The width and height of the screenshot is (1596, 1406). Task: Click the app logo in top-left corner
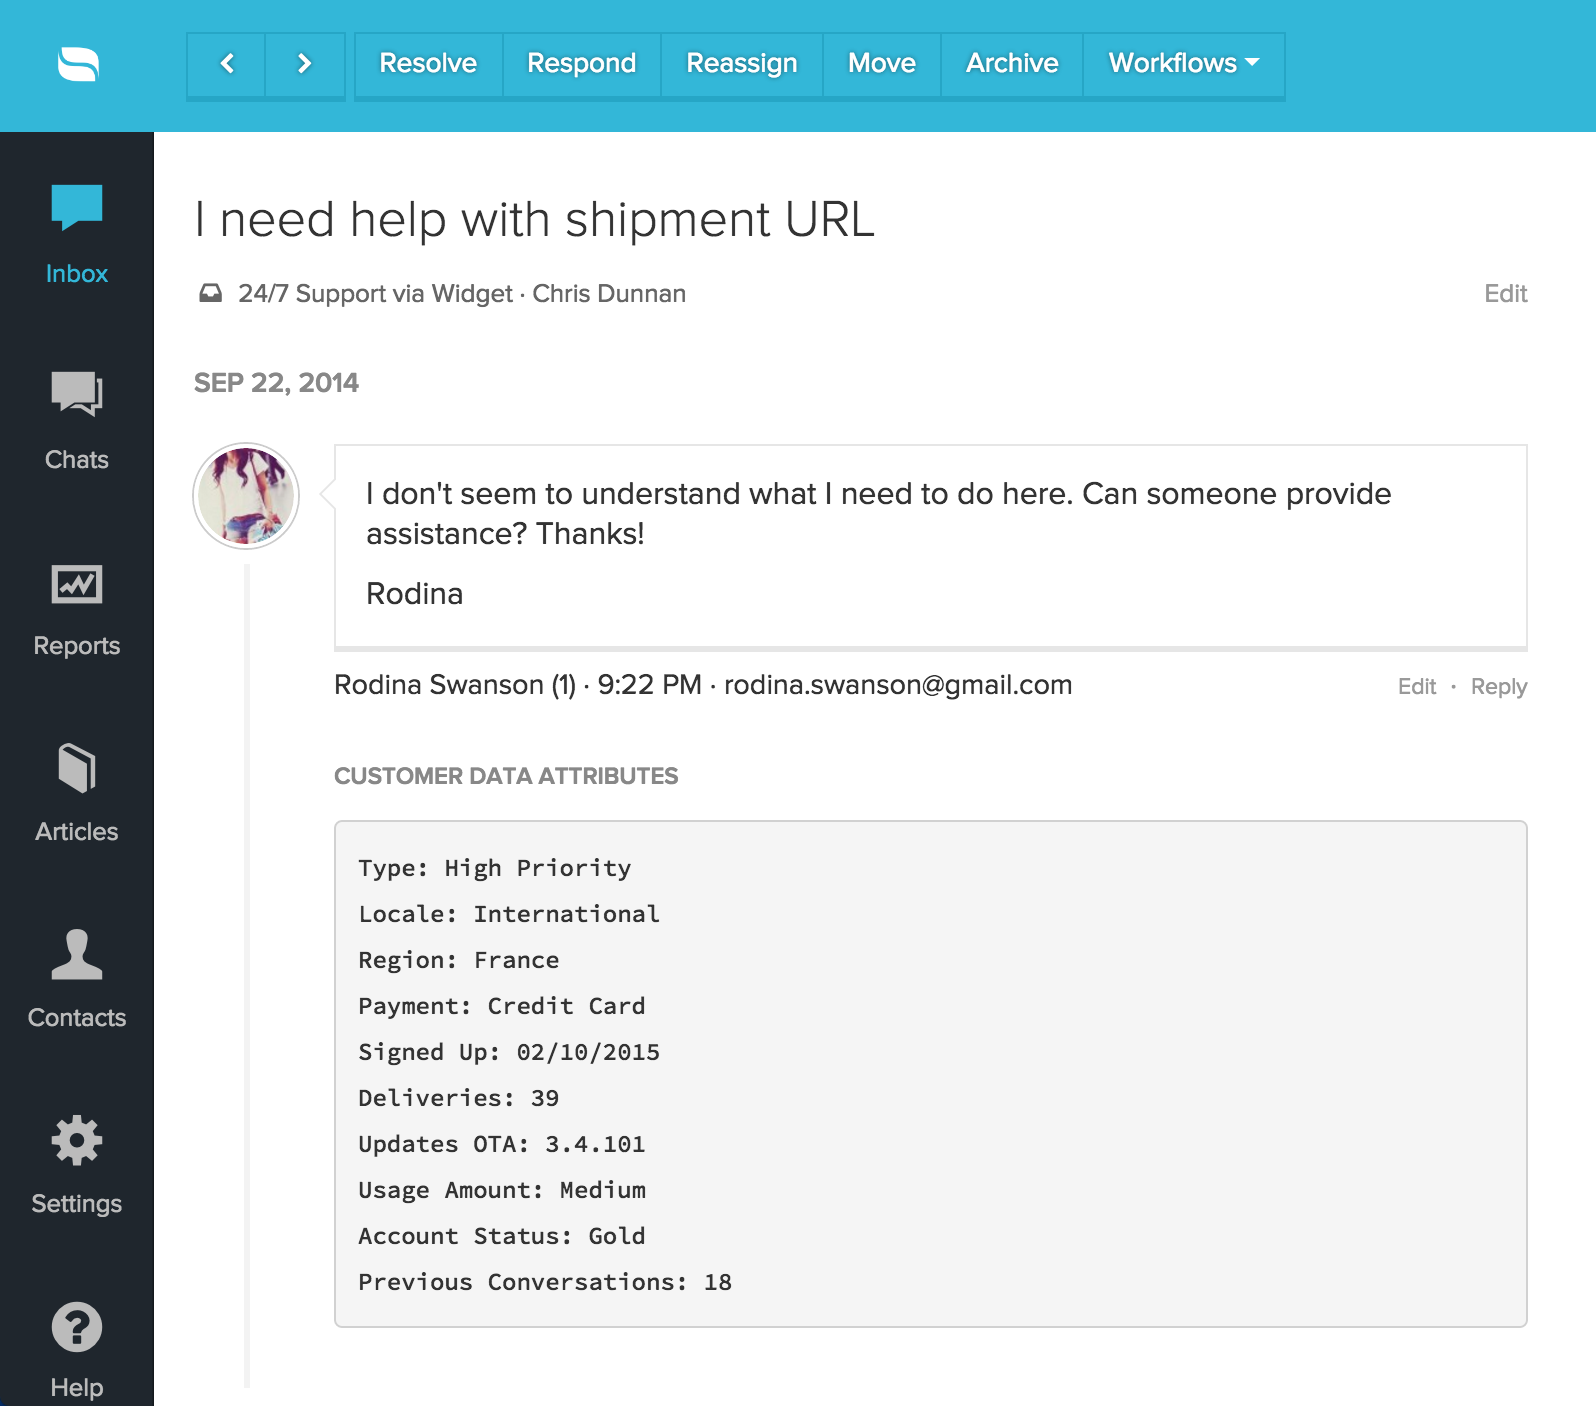click(78, 65)
